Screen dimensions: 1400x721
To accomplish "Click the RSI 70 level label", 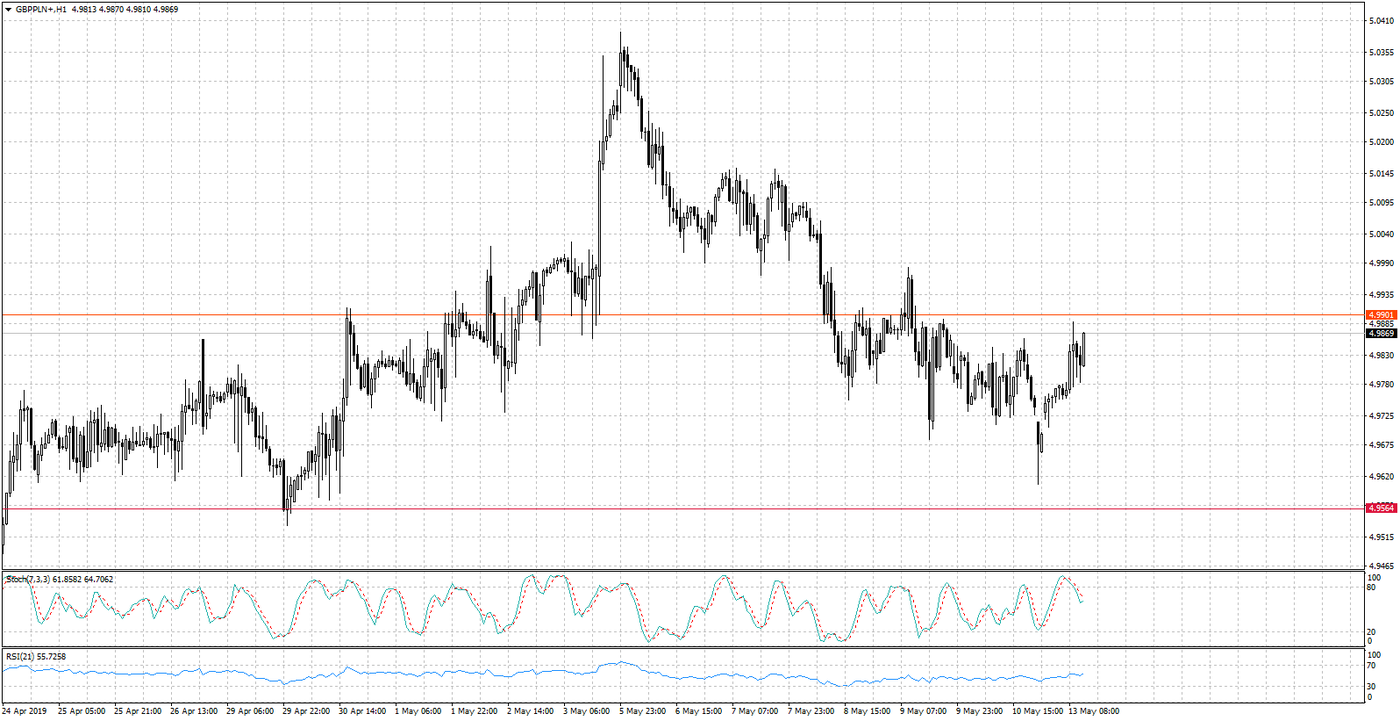I will 1373,665.
